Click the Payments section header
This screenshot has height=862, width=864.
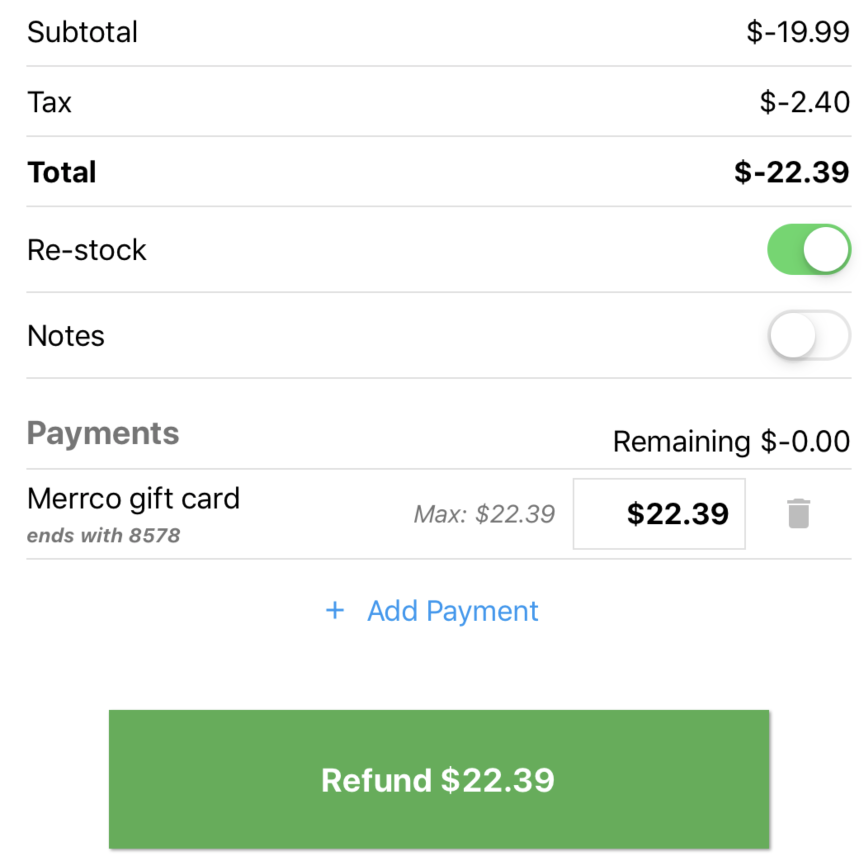[x=103, y=433]
